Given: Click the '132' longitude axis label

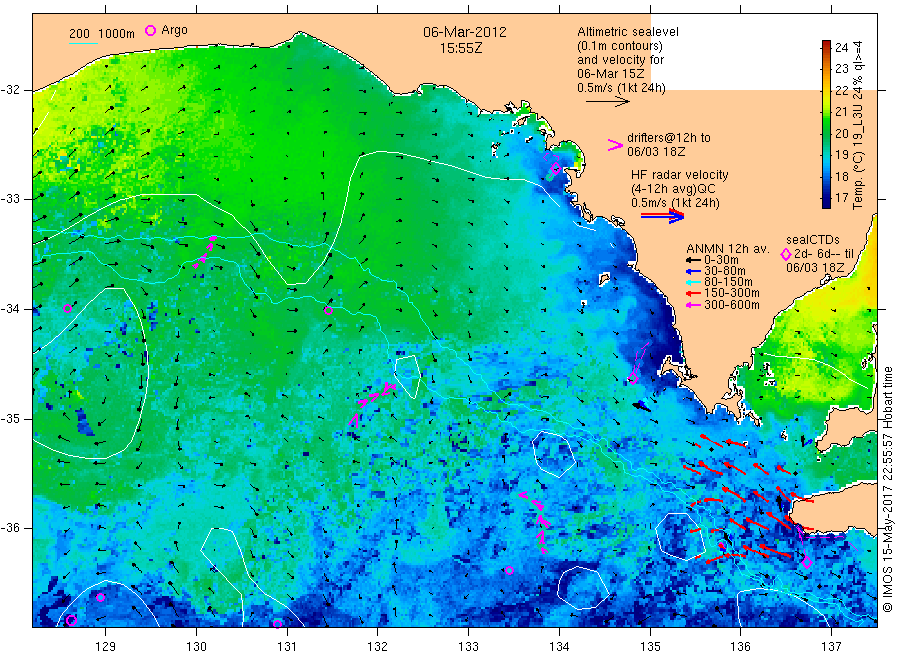Looking at the screenshot, I should point(378,647).
